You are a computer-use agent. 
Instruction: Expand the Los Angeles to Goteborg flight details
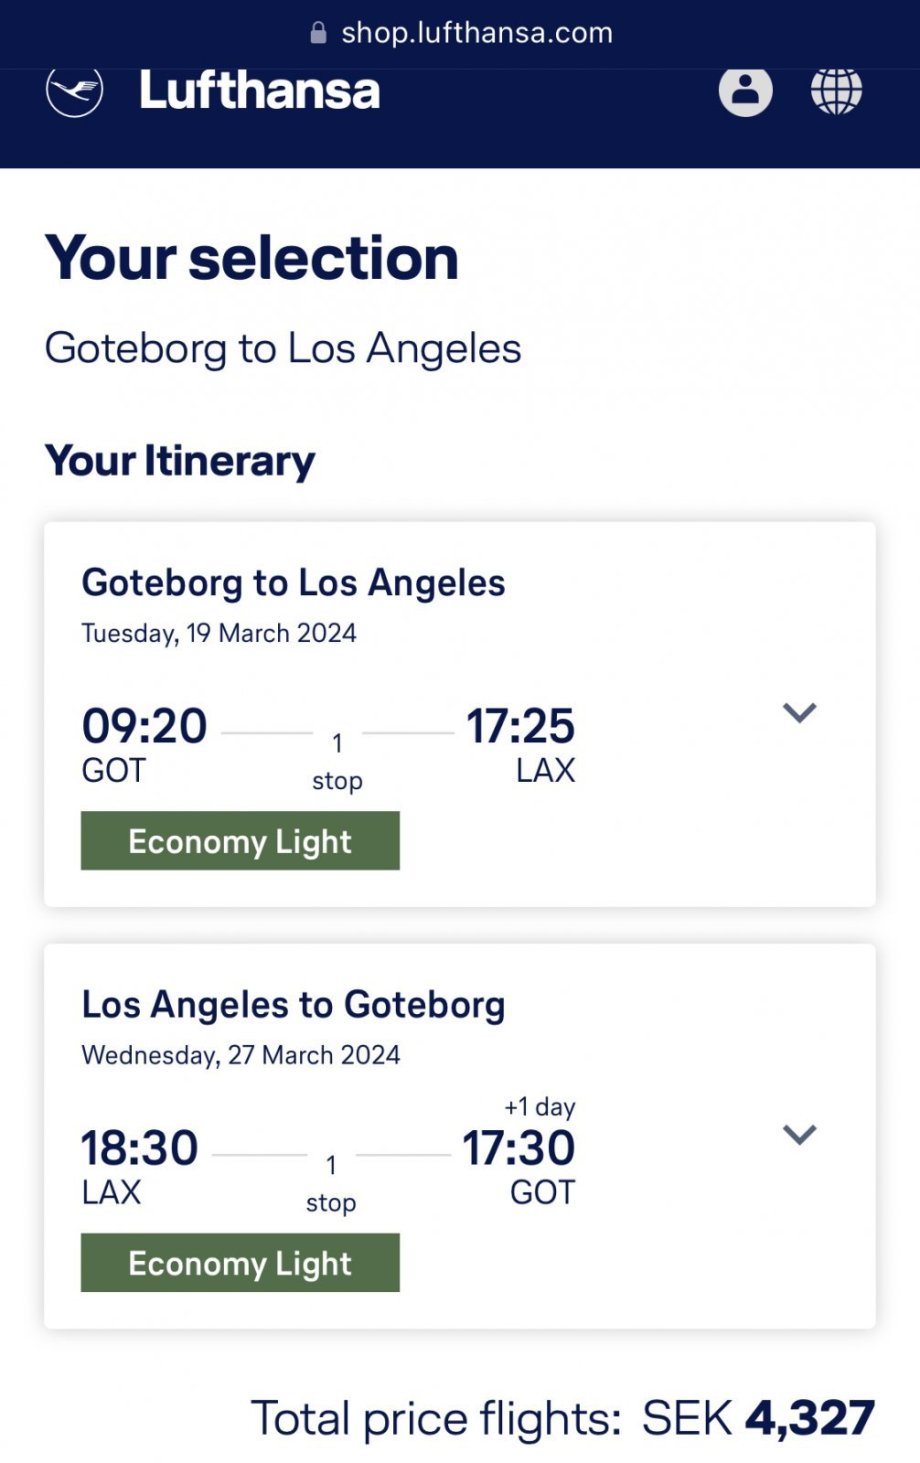coord(799,1135)
